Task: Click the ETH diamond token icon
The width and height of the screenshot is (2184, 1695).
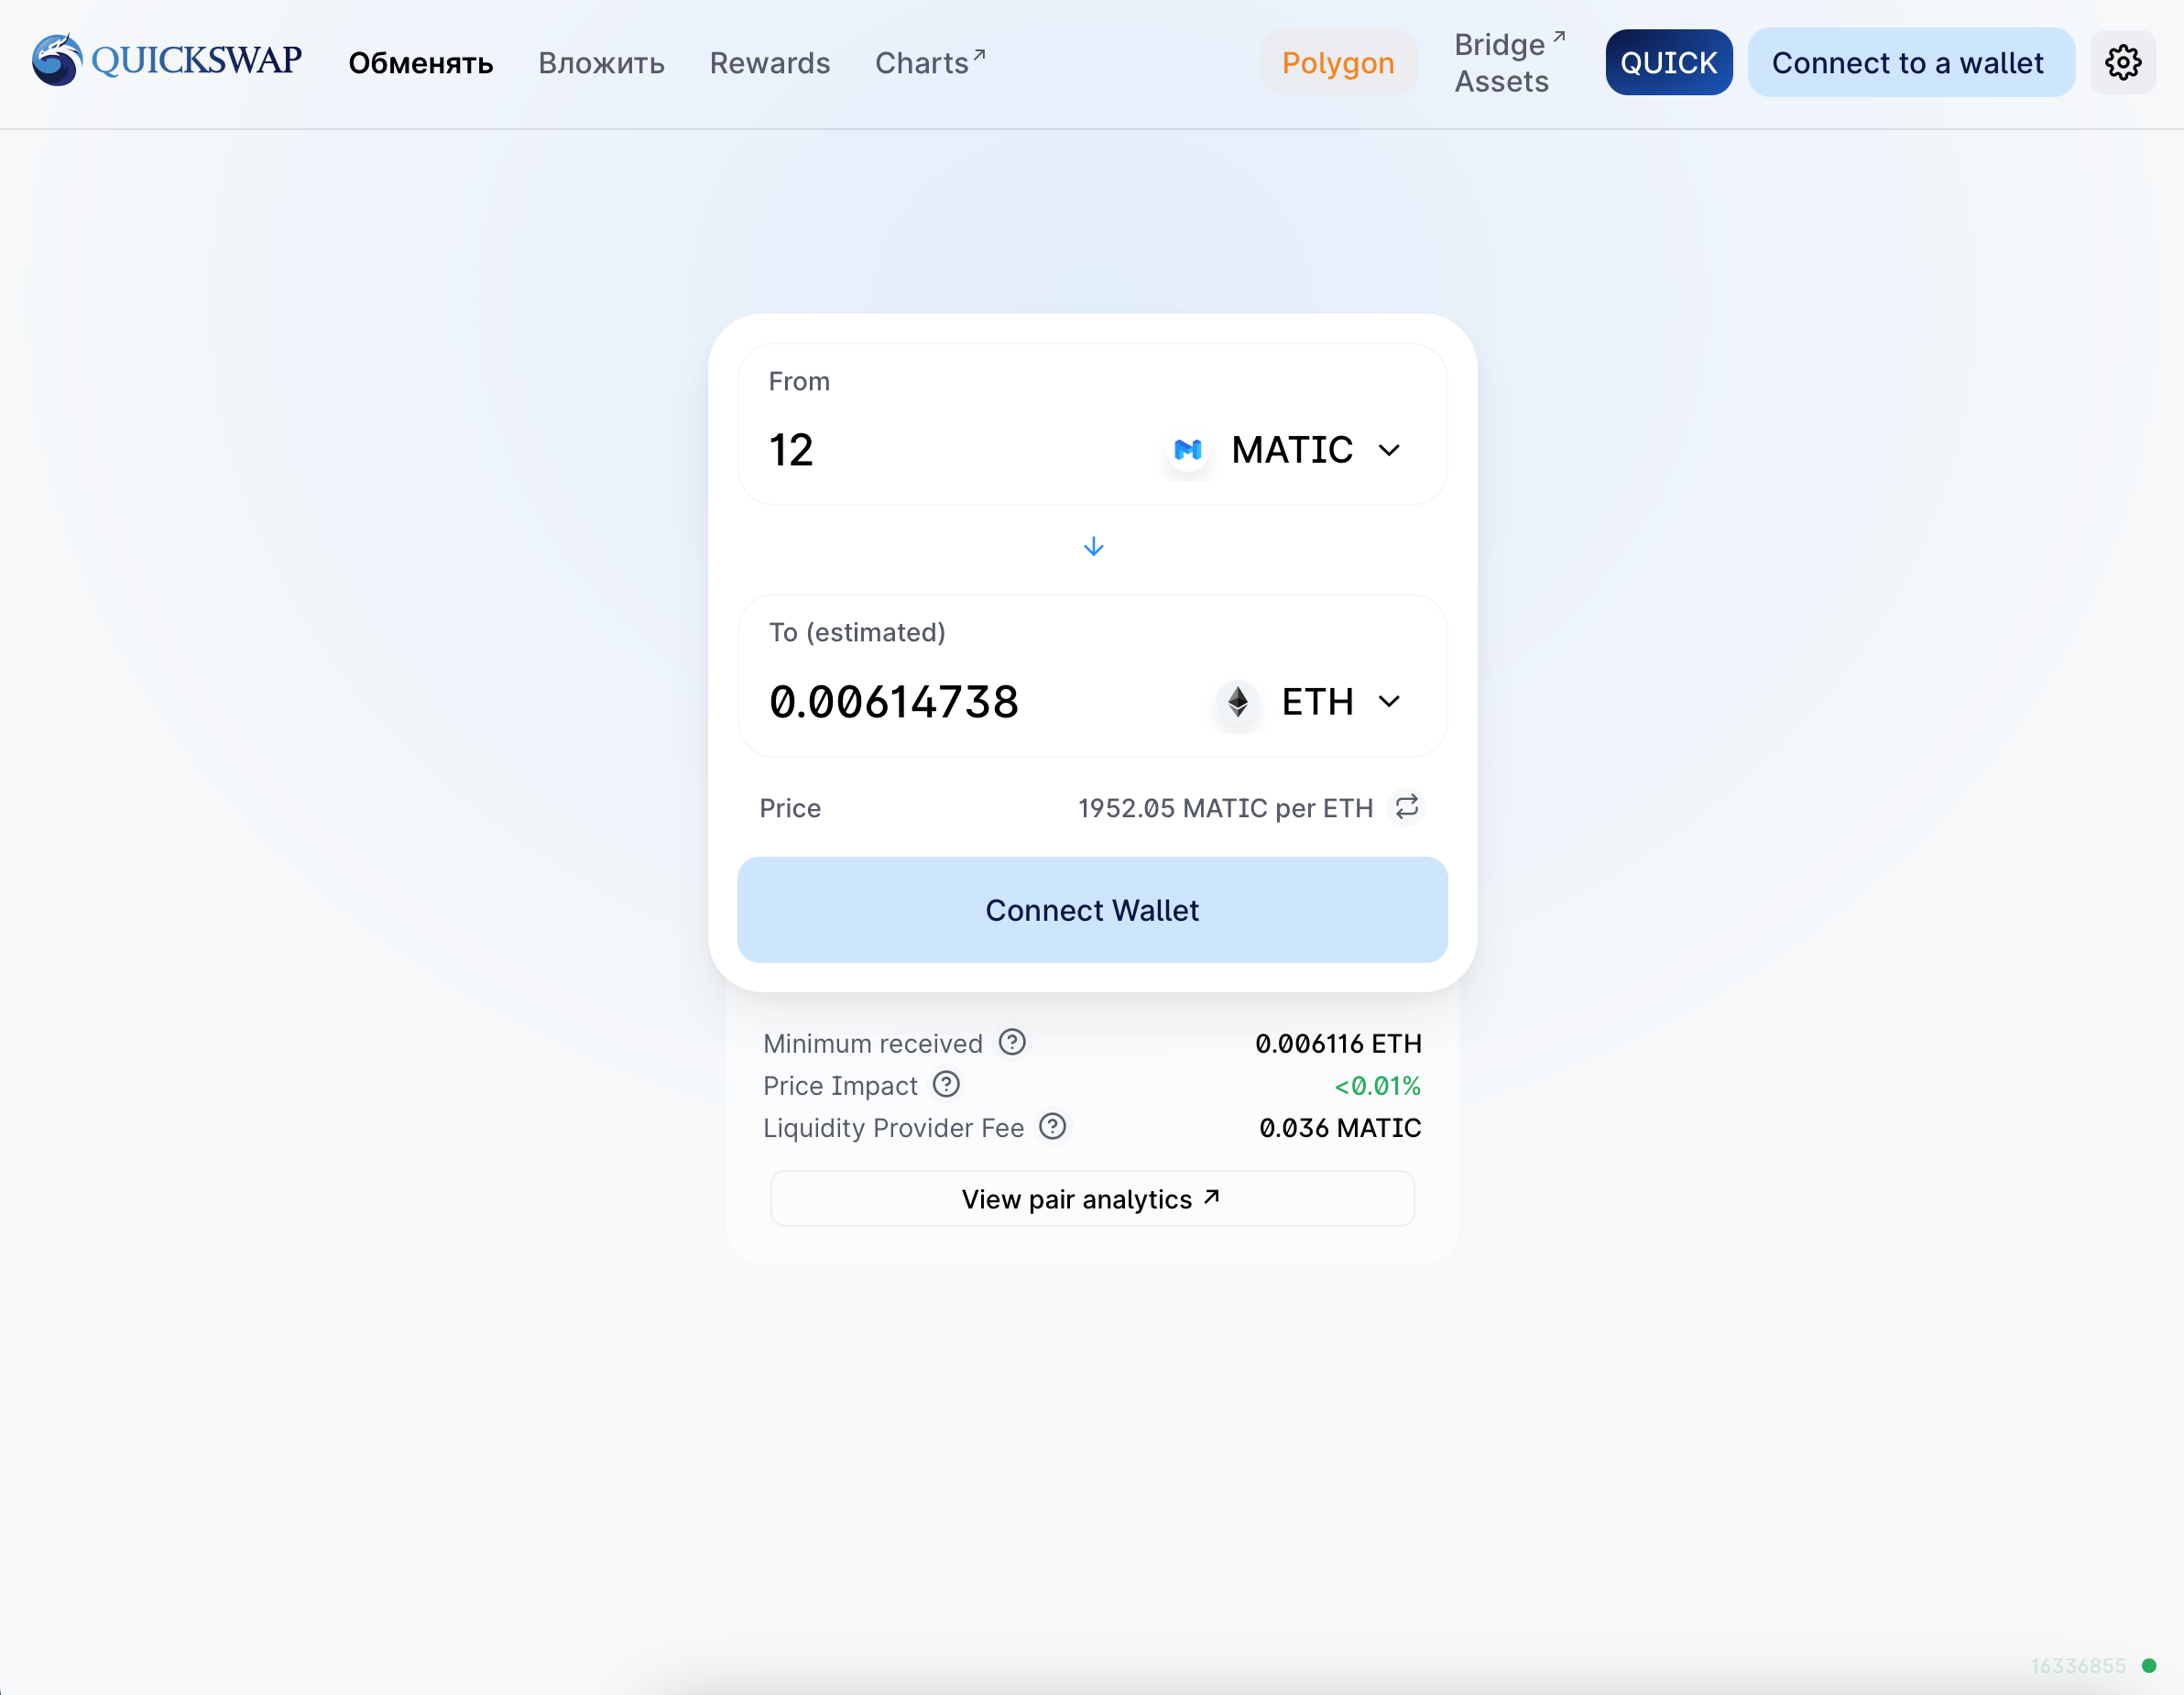Action: tap(1237, 701)
